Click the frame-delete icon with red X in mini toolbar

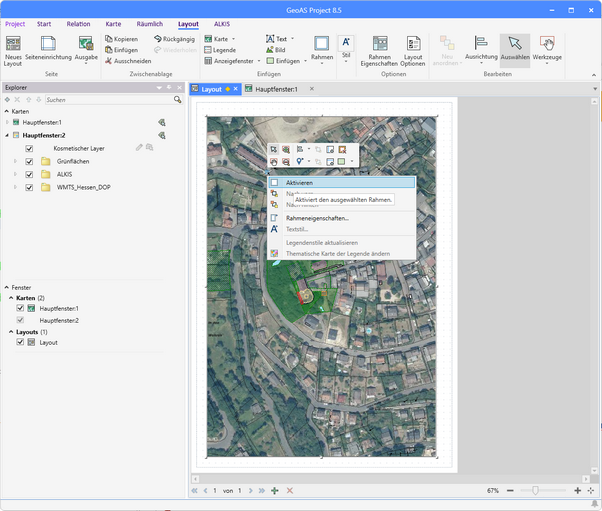point(342,149)
